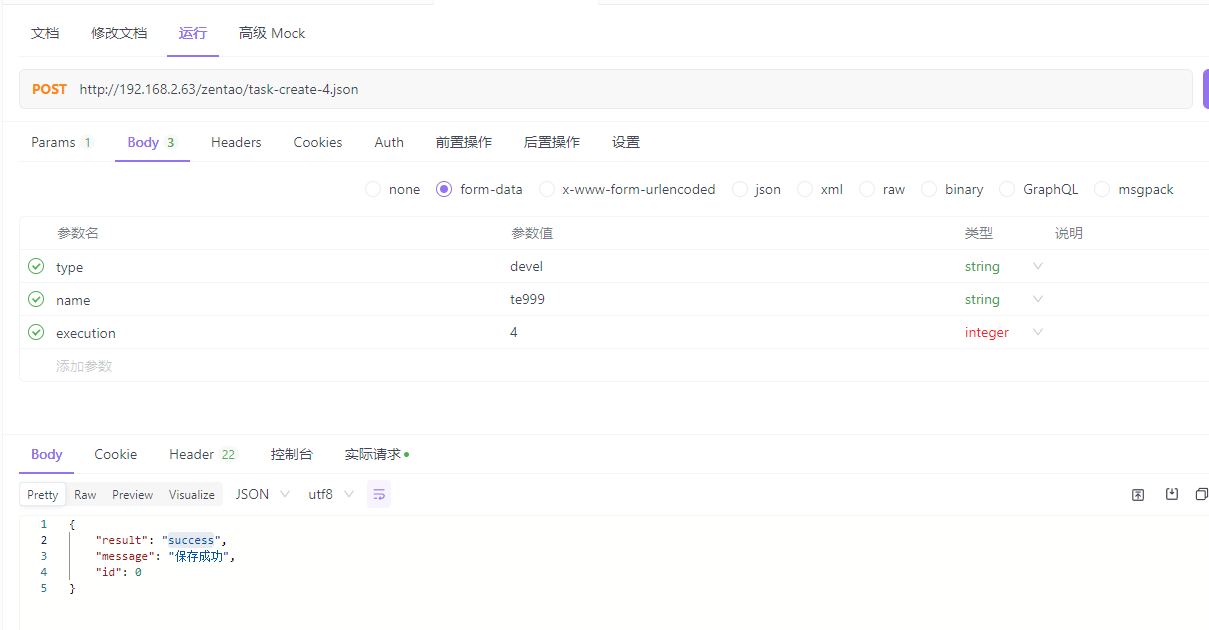Switch response view to Preview

(x=133, y=494)
